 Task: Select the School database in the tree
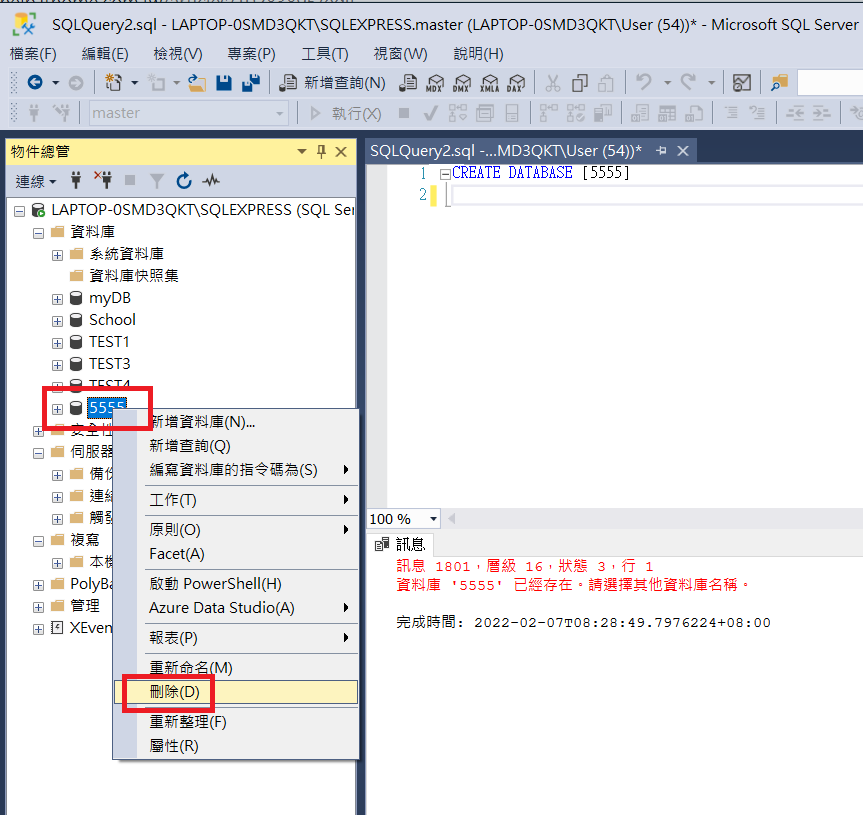pos(112,320)
